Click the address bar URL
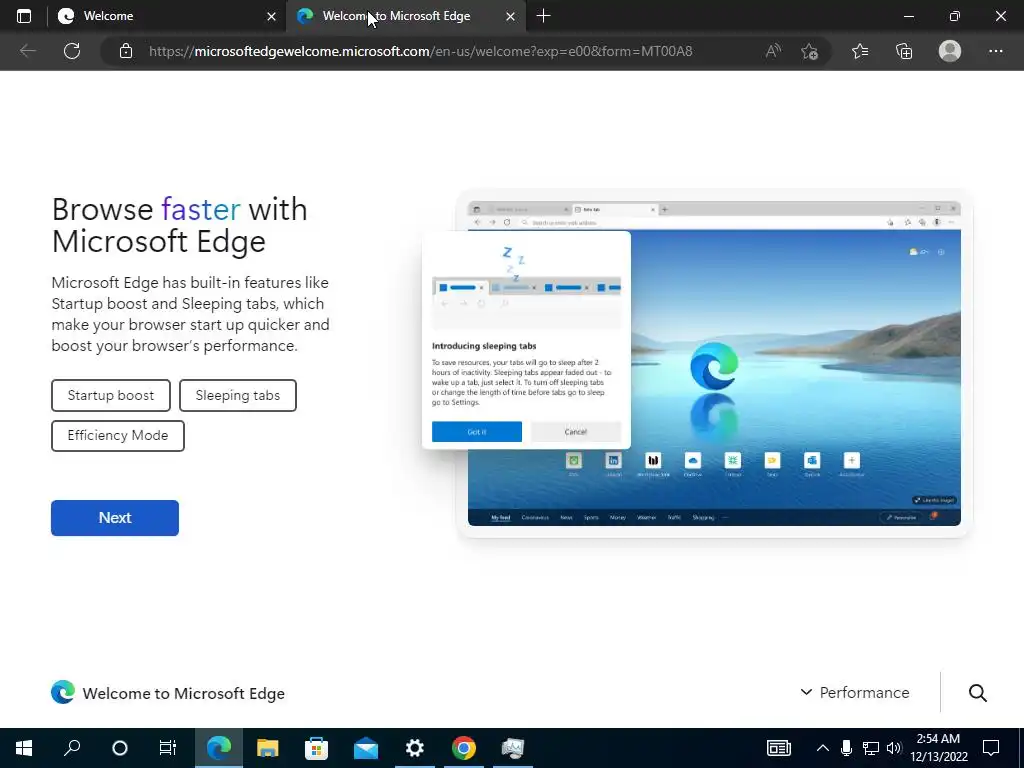The height and width of the screenshot is (768, 1024). (x=421, y=51)
